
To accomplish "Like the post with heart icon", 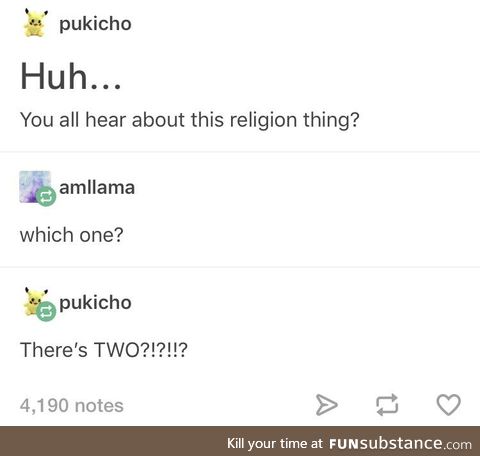I will click(449, 405).
